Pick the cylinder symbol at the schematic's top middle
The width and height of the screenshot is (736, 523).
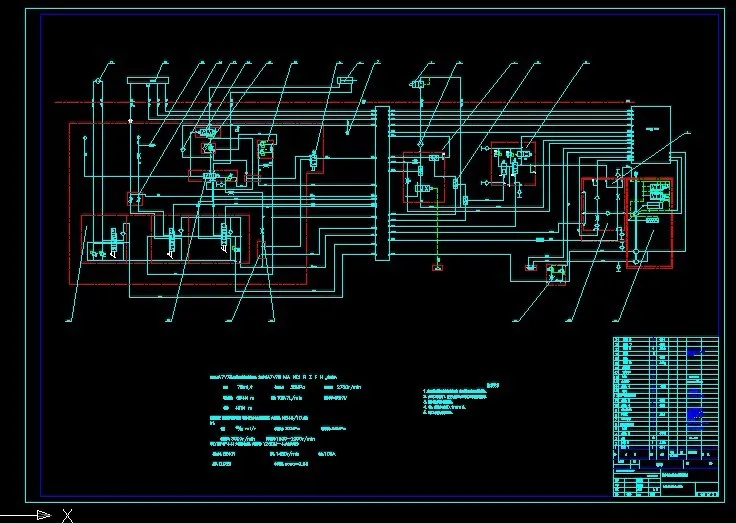346,81
